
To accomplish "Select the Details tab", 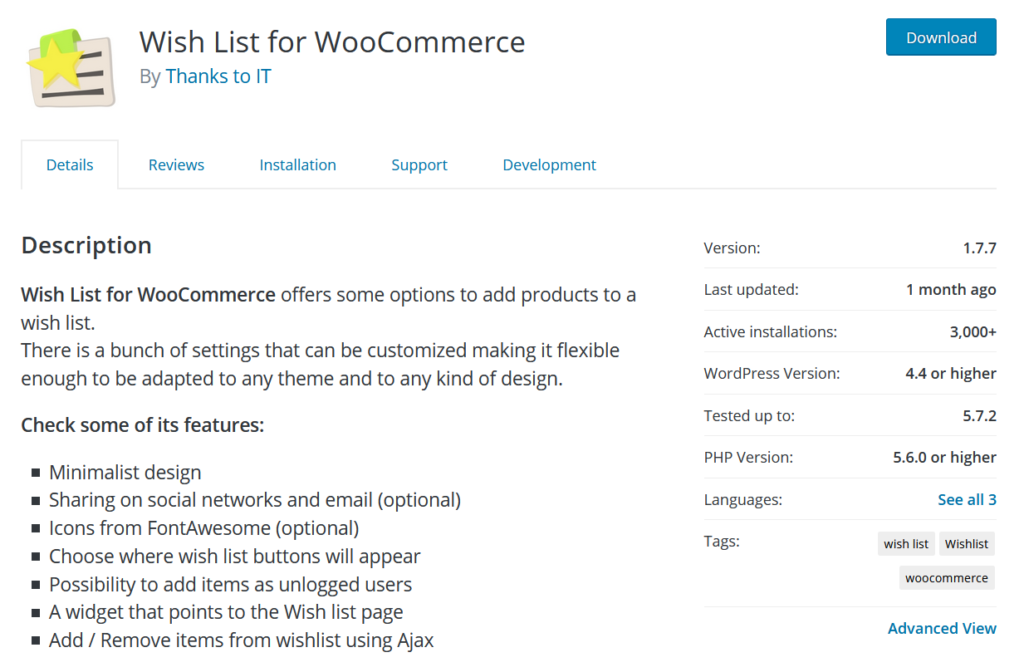I will pos(70,165).
